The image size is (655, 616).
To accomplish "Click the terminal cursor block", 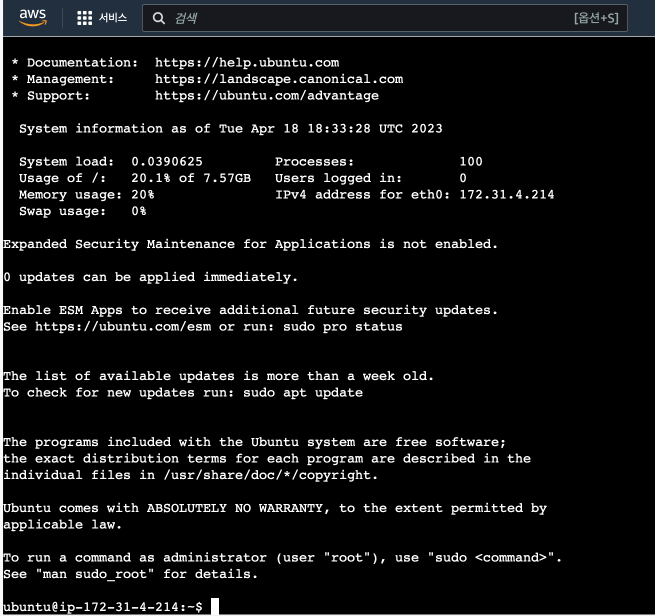I will (x=215, y=607).
